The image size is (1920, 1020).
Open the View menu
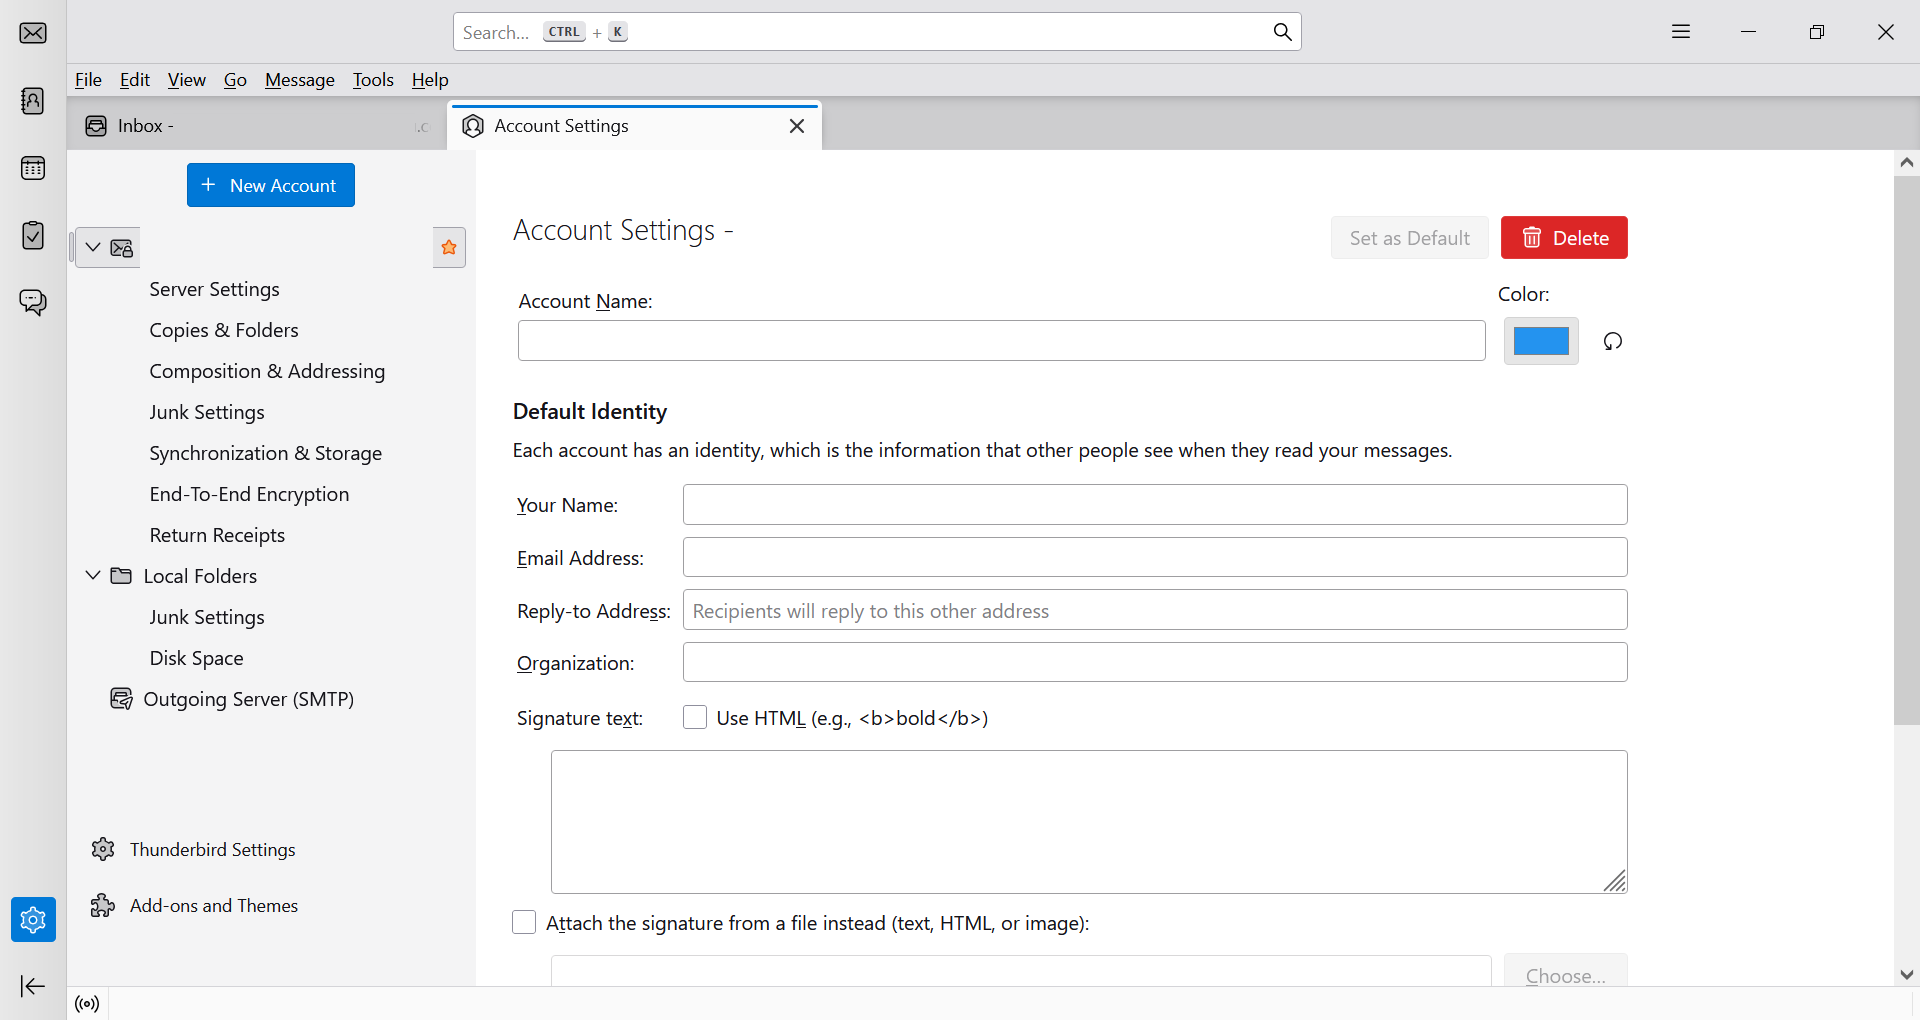point(186,80)
